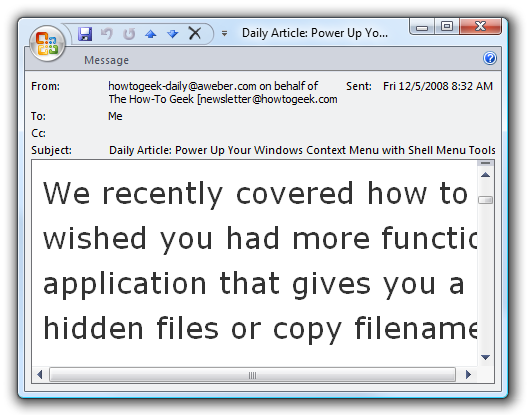Screen dimensions: 529x415
Task: Click the horizontal scrollbar left arrow
Action: point(40,375)
